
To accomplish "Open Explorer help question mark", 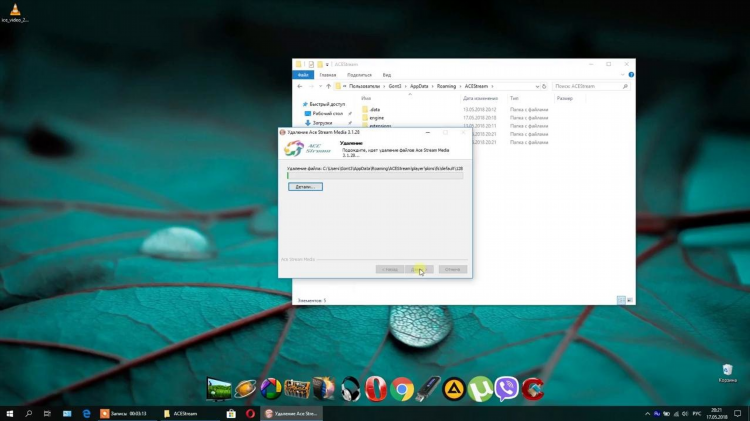I will 631,75.
